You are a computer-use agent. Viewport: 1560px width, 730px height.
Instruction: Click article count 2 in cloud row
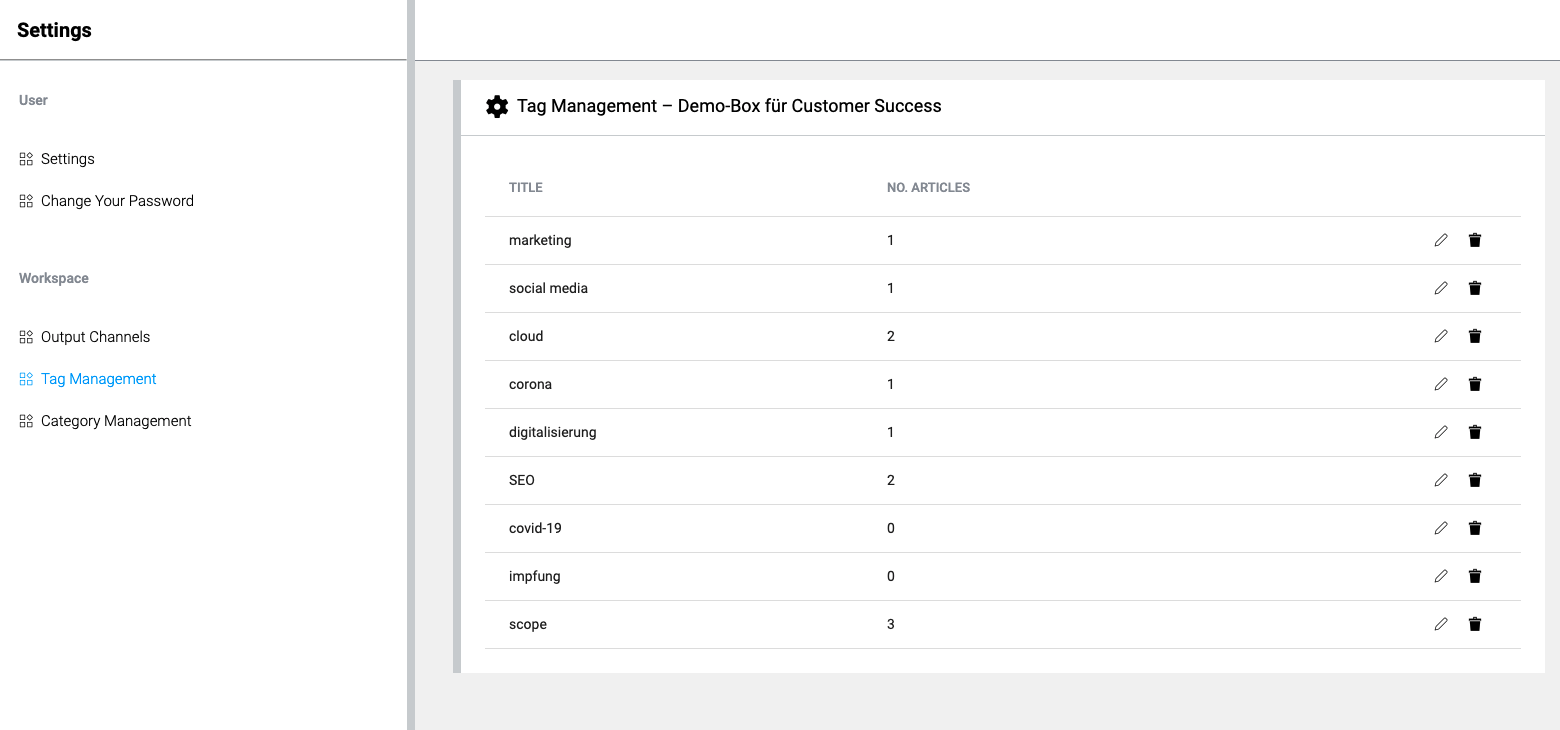coord(891,336)
